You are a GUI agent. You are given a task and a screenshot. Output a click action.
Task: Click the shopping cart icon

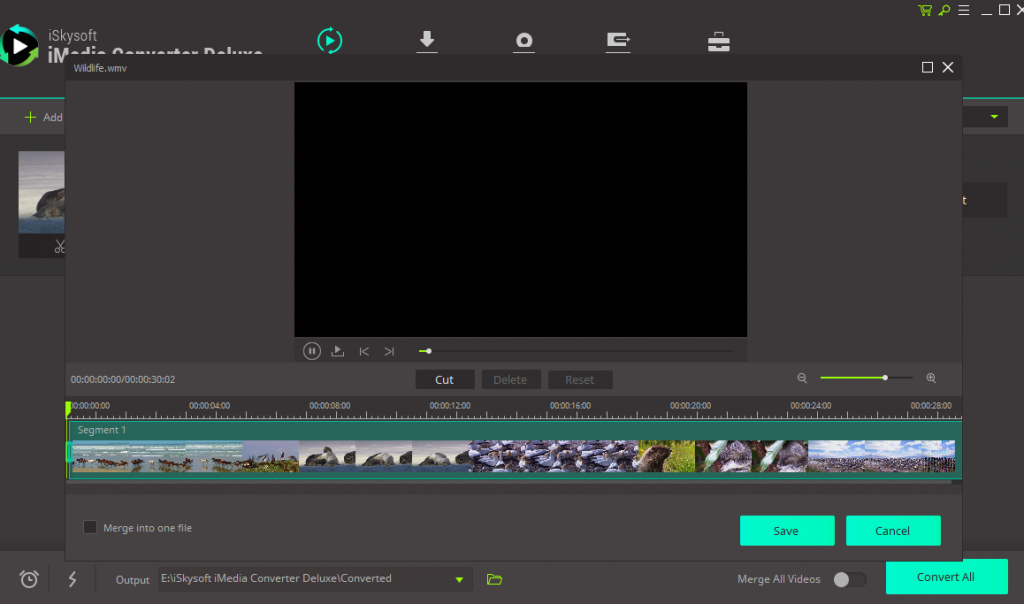pos(923,10)
